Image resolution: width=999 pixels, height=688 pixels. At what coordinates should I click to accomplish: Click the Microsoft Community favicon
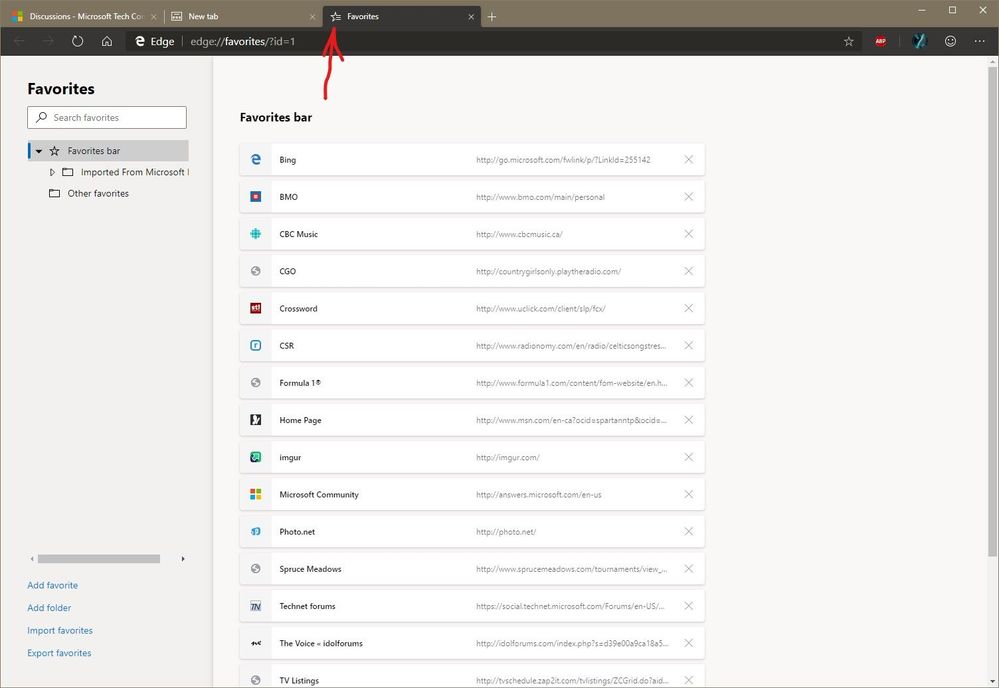[255, 494]
